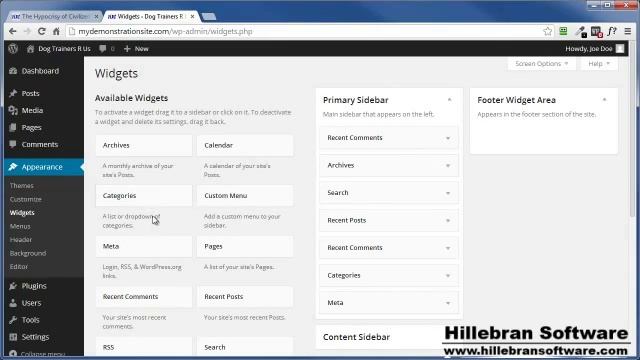The height and width of the screenshot is (360, 640).
Task: Collapse the Footer Widget Area panel
Action: coord(604,100)
